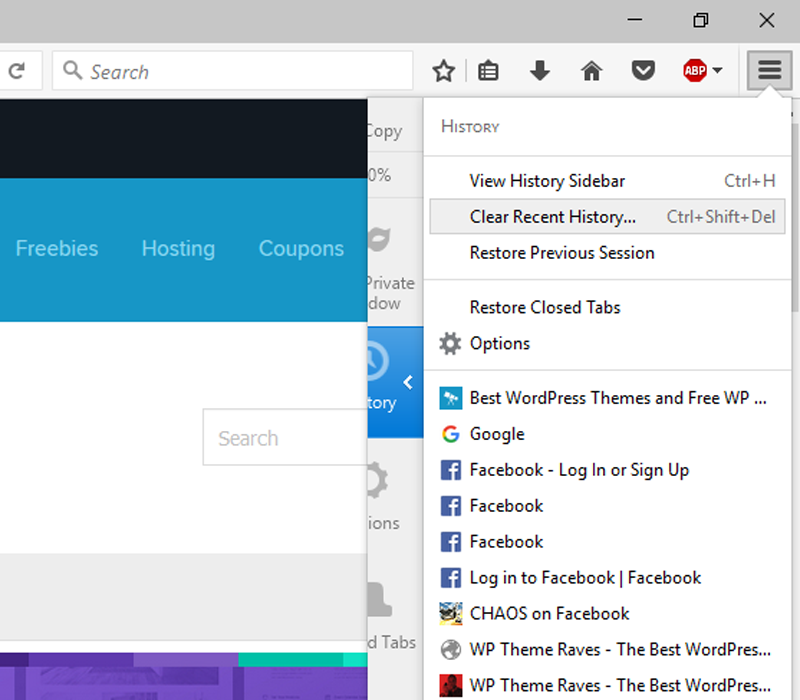Open the hamburger menu button
Screen dimensions: 800x700
[769, 71]
